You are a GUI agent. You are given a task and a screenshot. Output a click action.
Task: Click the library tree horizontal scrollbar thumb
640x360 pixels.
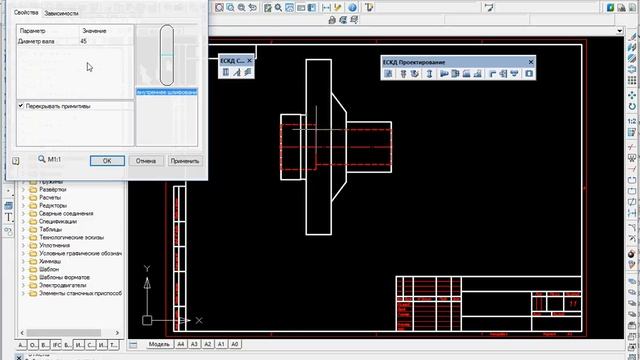[64, 333]
